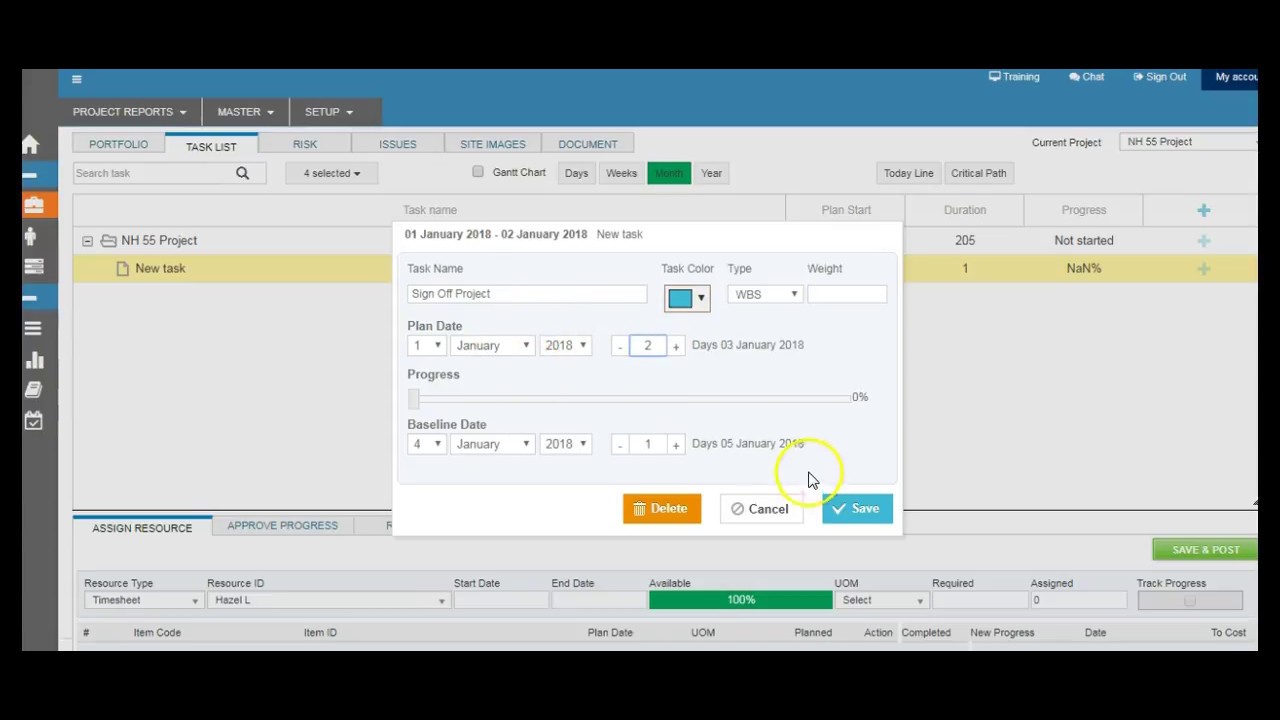
Task: Toggle the Critical Path button
Action: [979, 173]
